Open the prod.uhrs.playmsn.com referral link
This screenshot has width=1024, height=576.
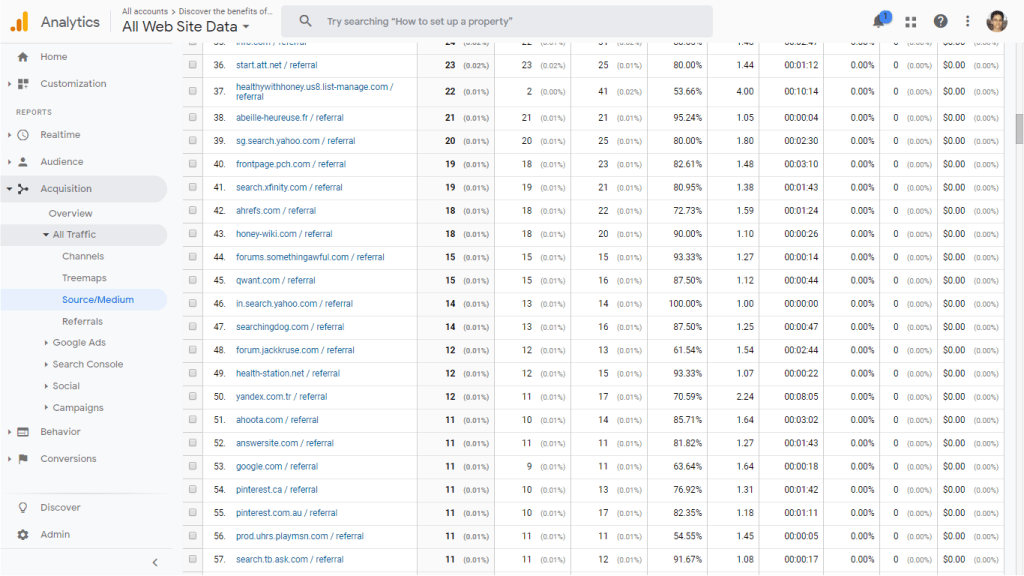click(300, 536)
